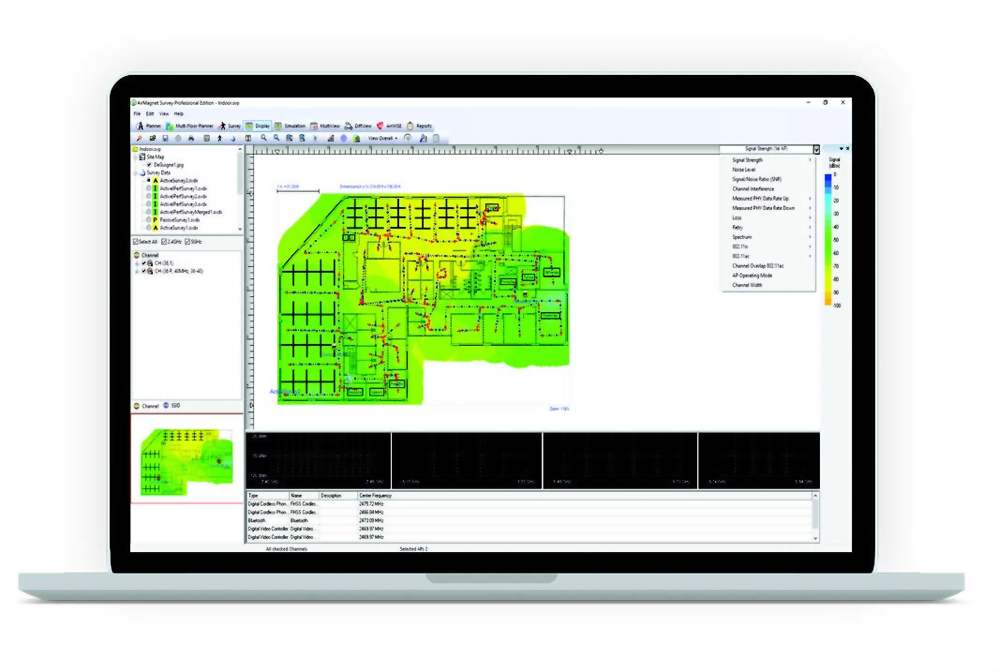Toggle the 2.4GHz band checkbox
Screen dimensions: 999x672
coord(162,241)
